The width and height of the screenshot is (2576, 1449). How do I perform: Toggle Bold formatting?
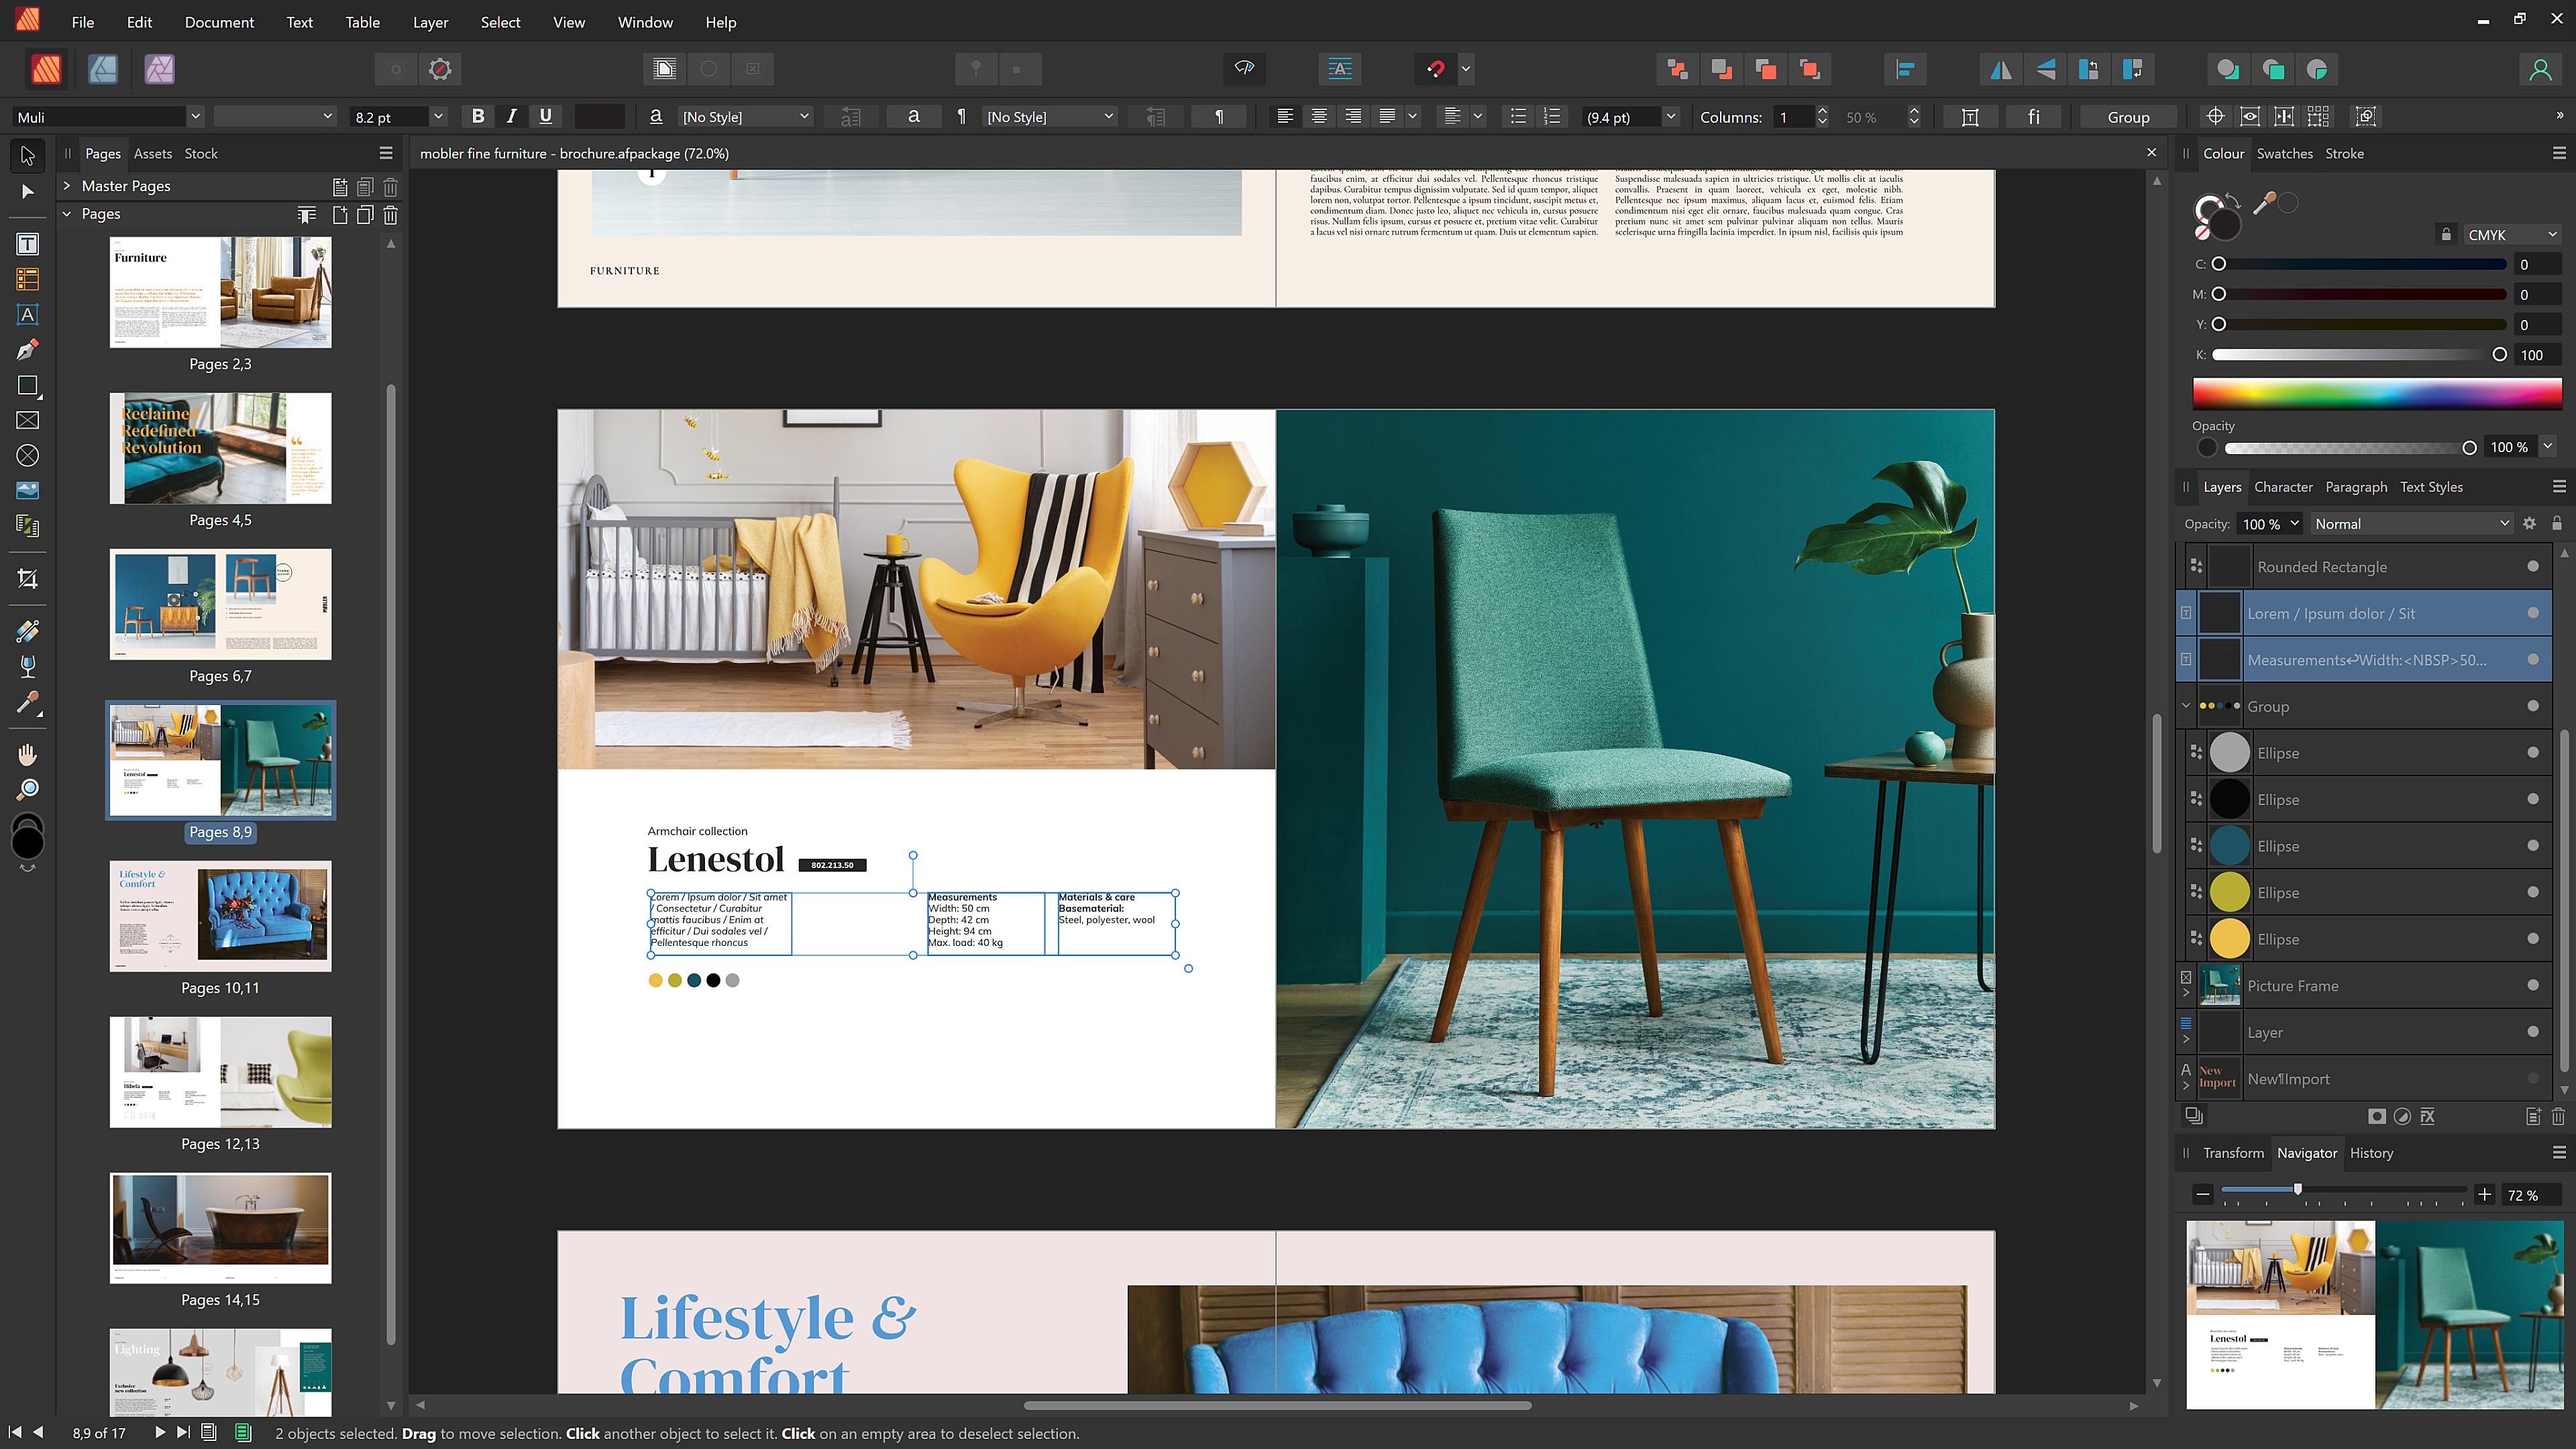point(478,116)
